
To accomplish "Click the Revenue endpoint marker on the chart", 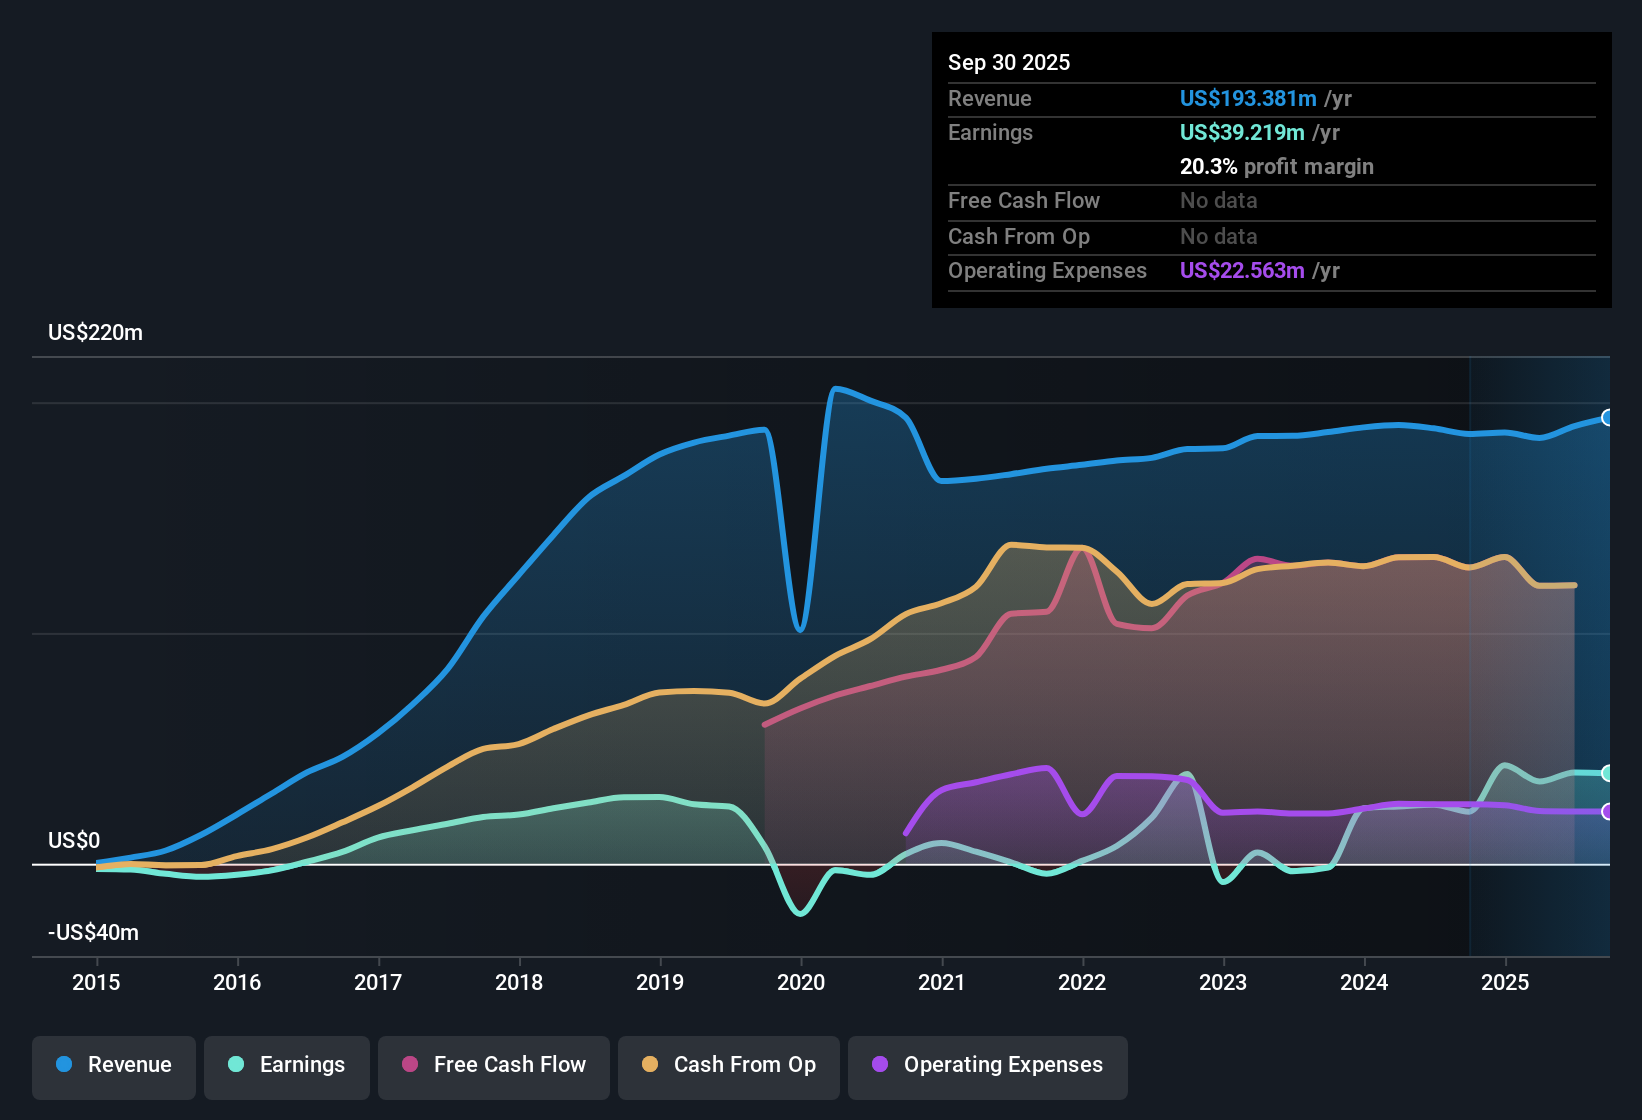I will point(1608,417).
